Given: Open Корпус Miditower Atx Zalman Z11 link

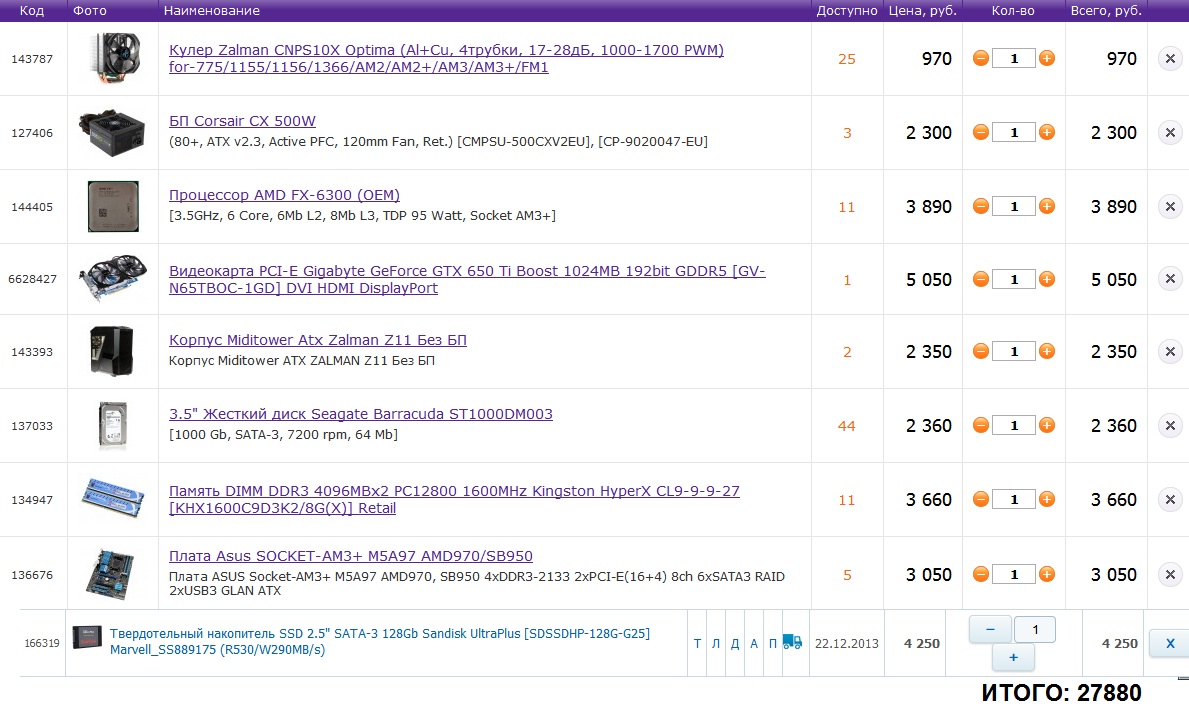Looking at the screenshot, I should [318, 340].
